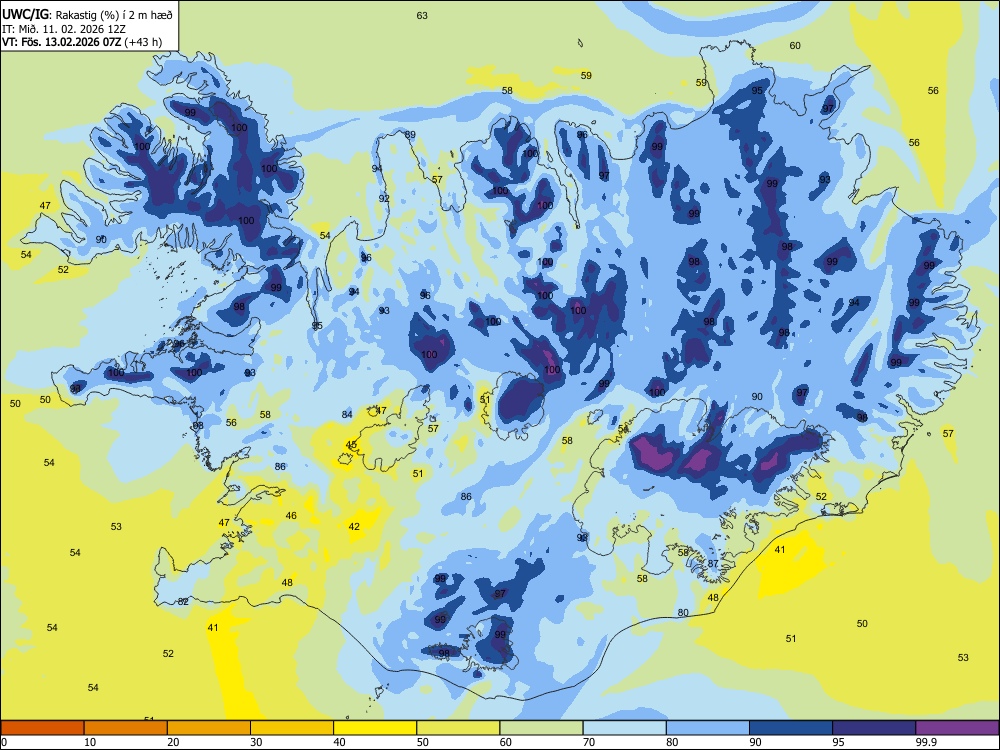The image size is (1000, 750).
Task: Click the dark orange 0–10 legend swatch
Action: (x=42, y=728)
